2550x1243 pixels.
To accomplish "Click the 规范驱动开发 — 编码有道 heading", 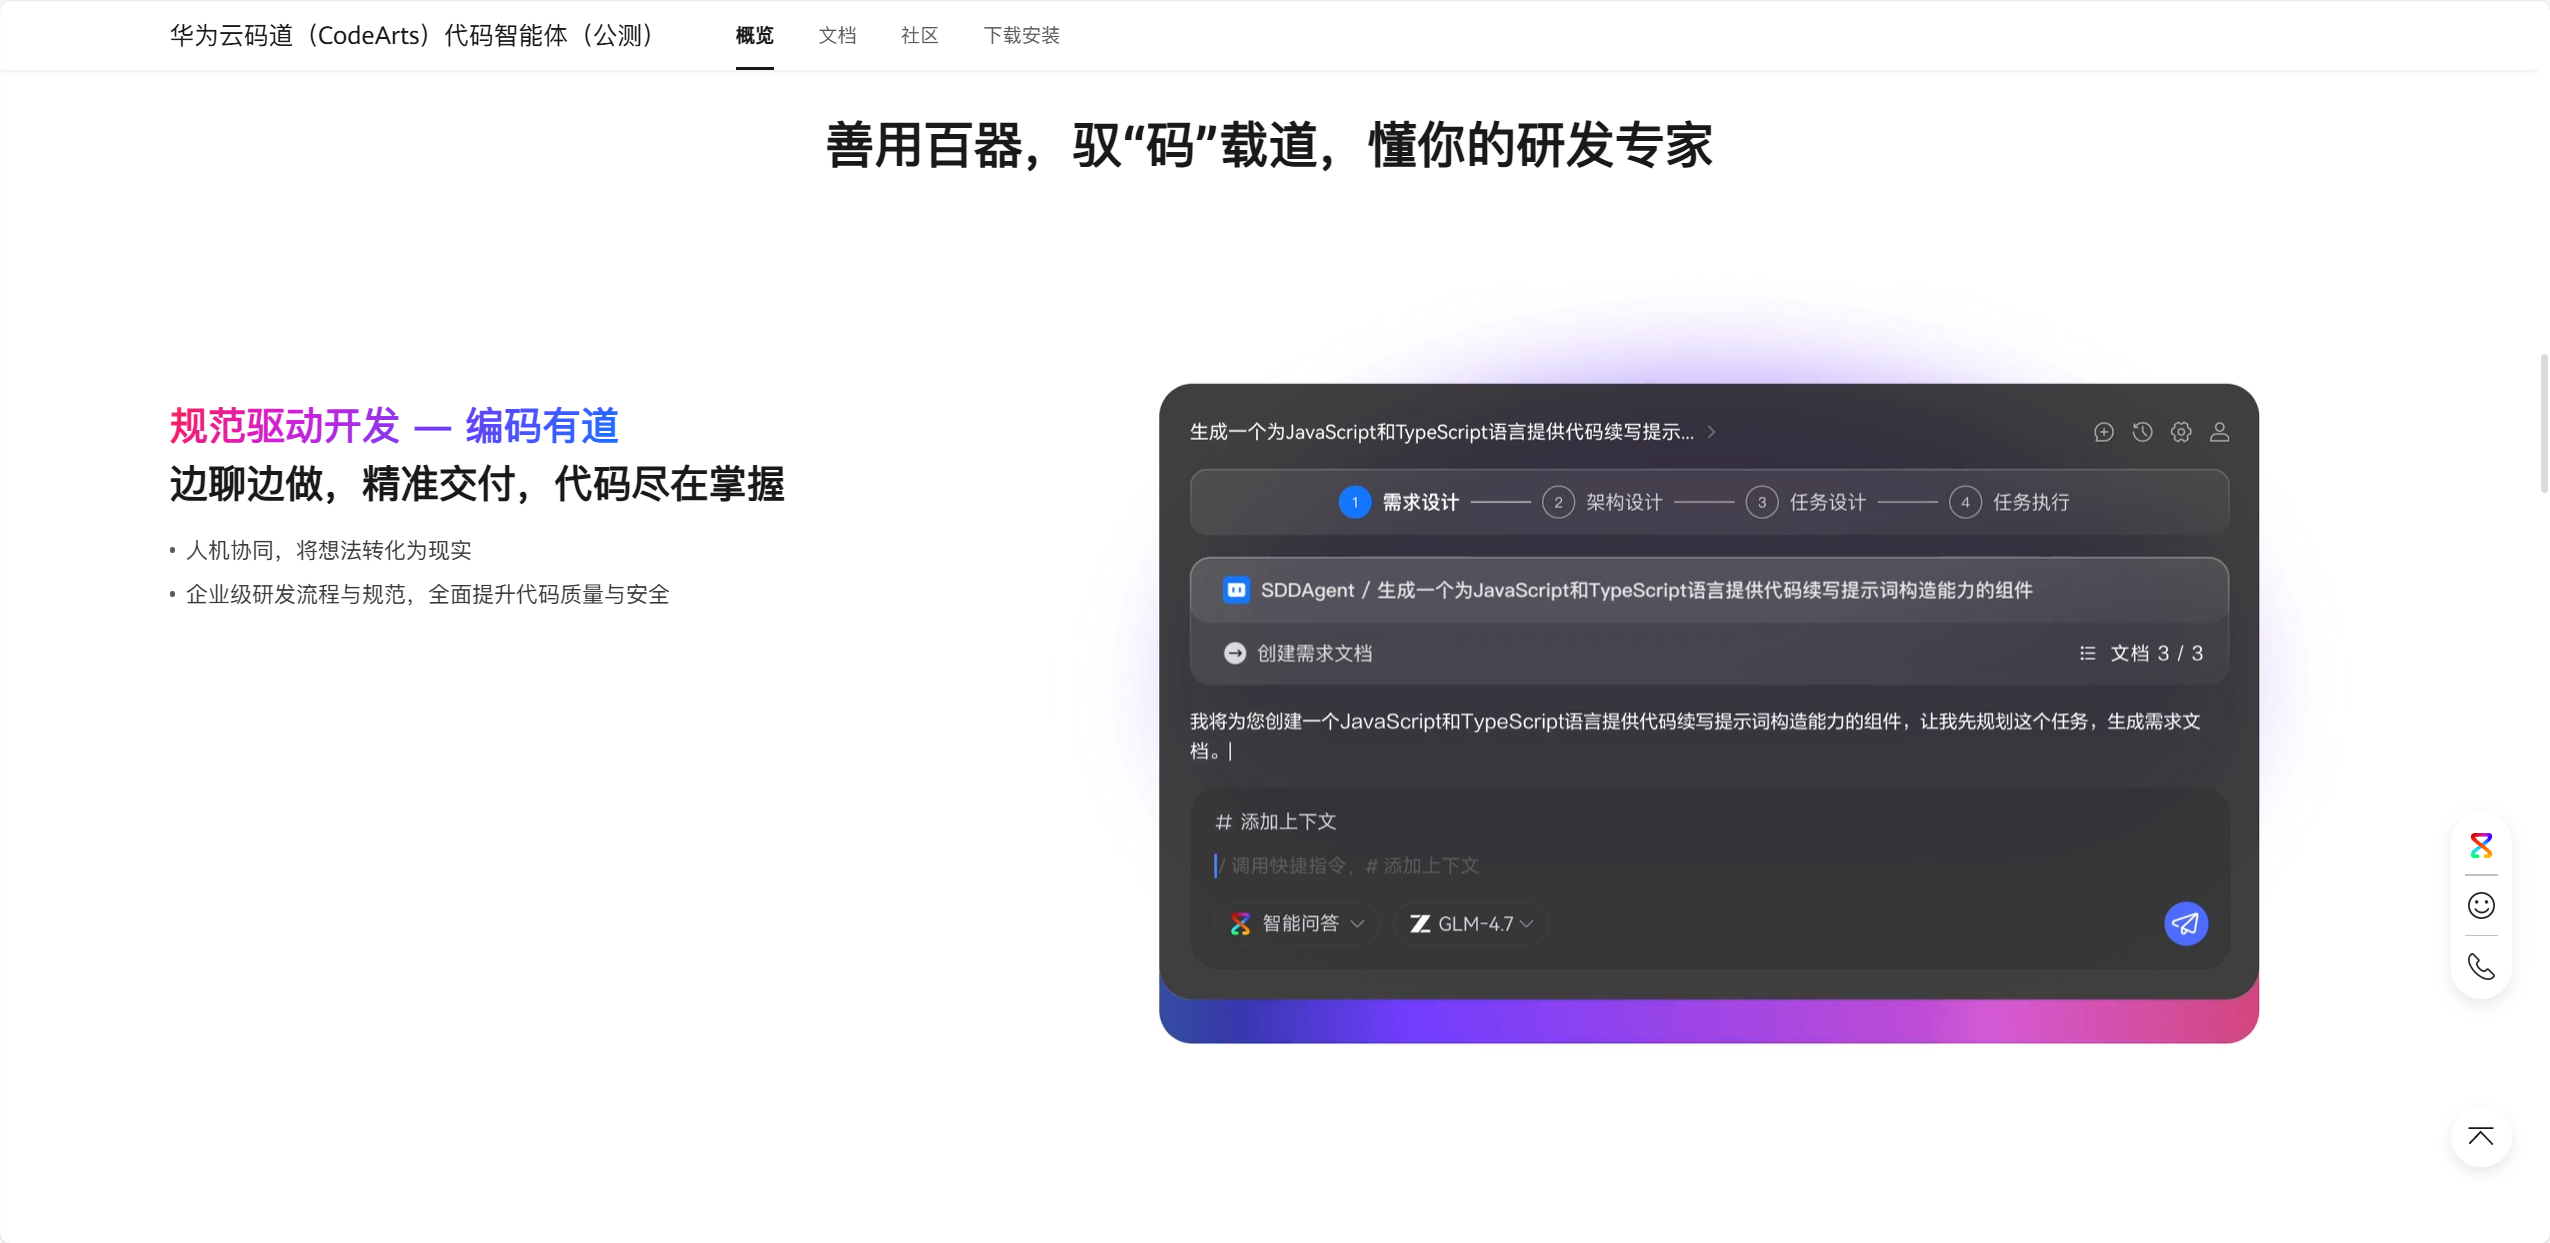I will (x=394, y=426).
